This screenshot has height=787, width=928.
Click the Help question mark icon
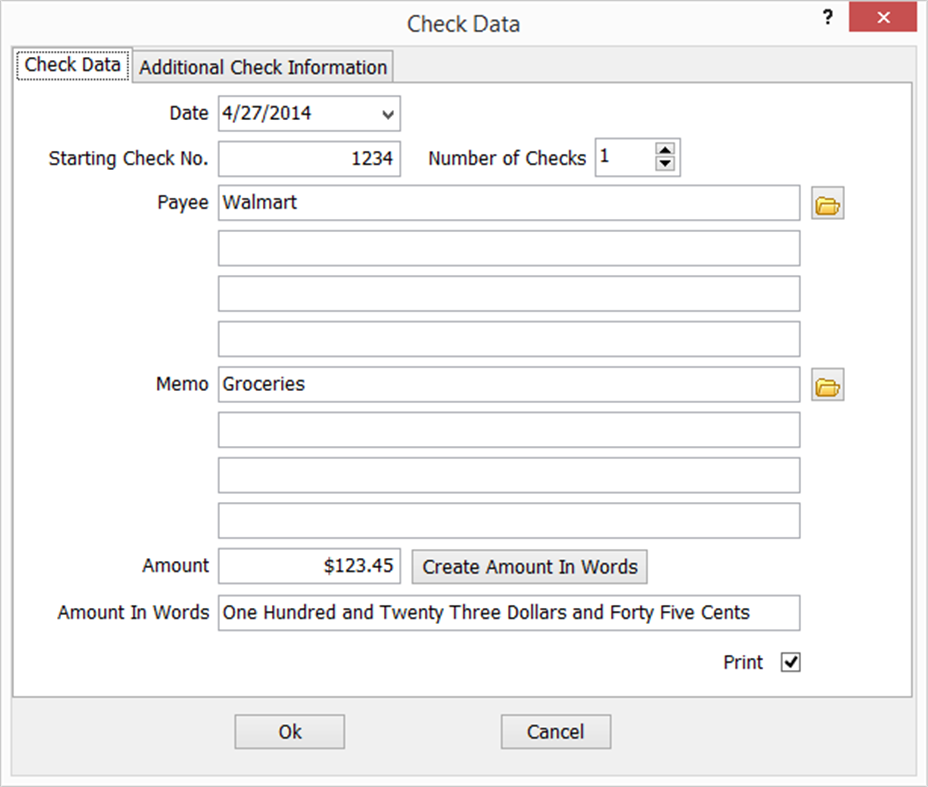click(x=827, y=16)
